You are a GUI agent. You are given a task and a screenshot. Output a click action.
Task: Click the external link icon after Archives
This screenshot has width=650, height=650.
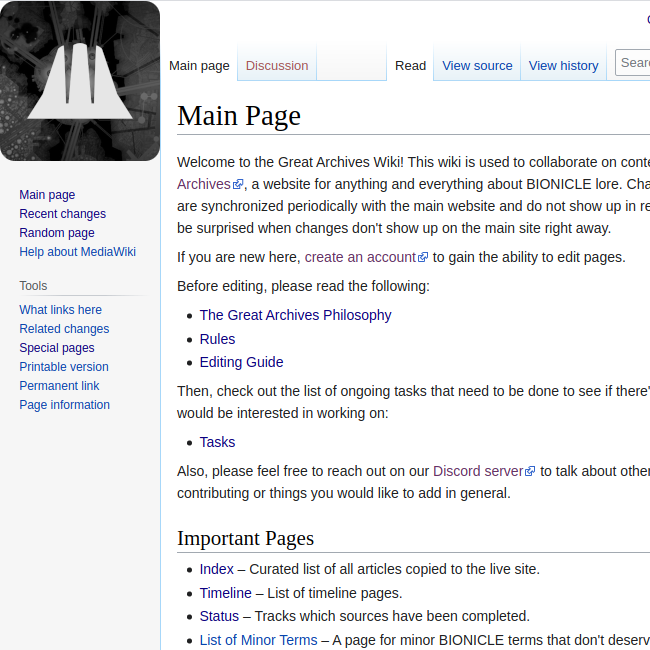[238, 184]
